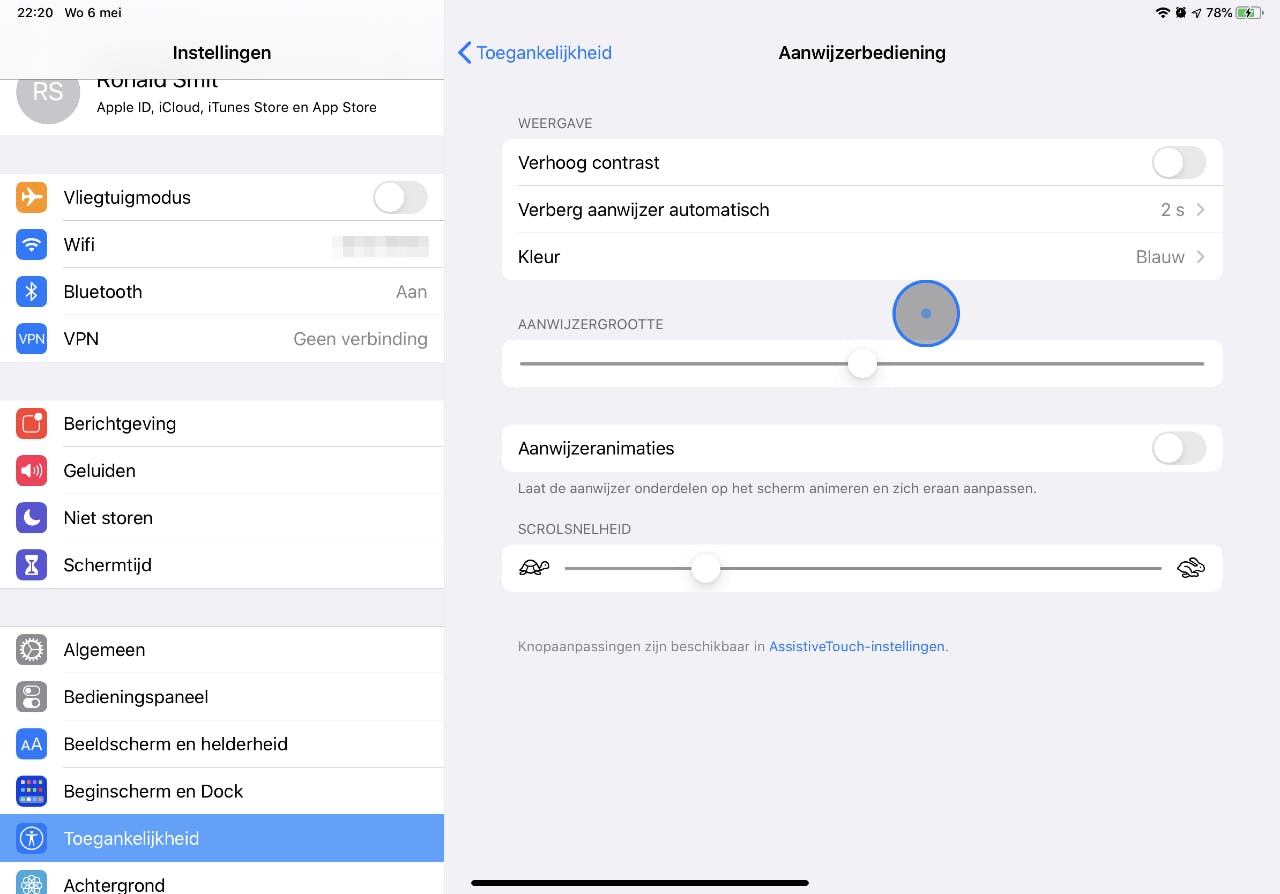The image size is (1280, 894).
Task: Go back to Toegankelijkheid
Action: 535,53
